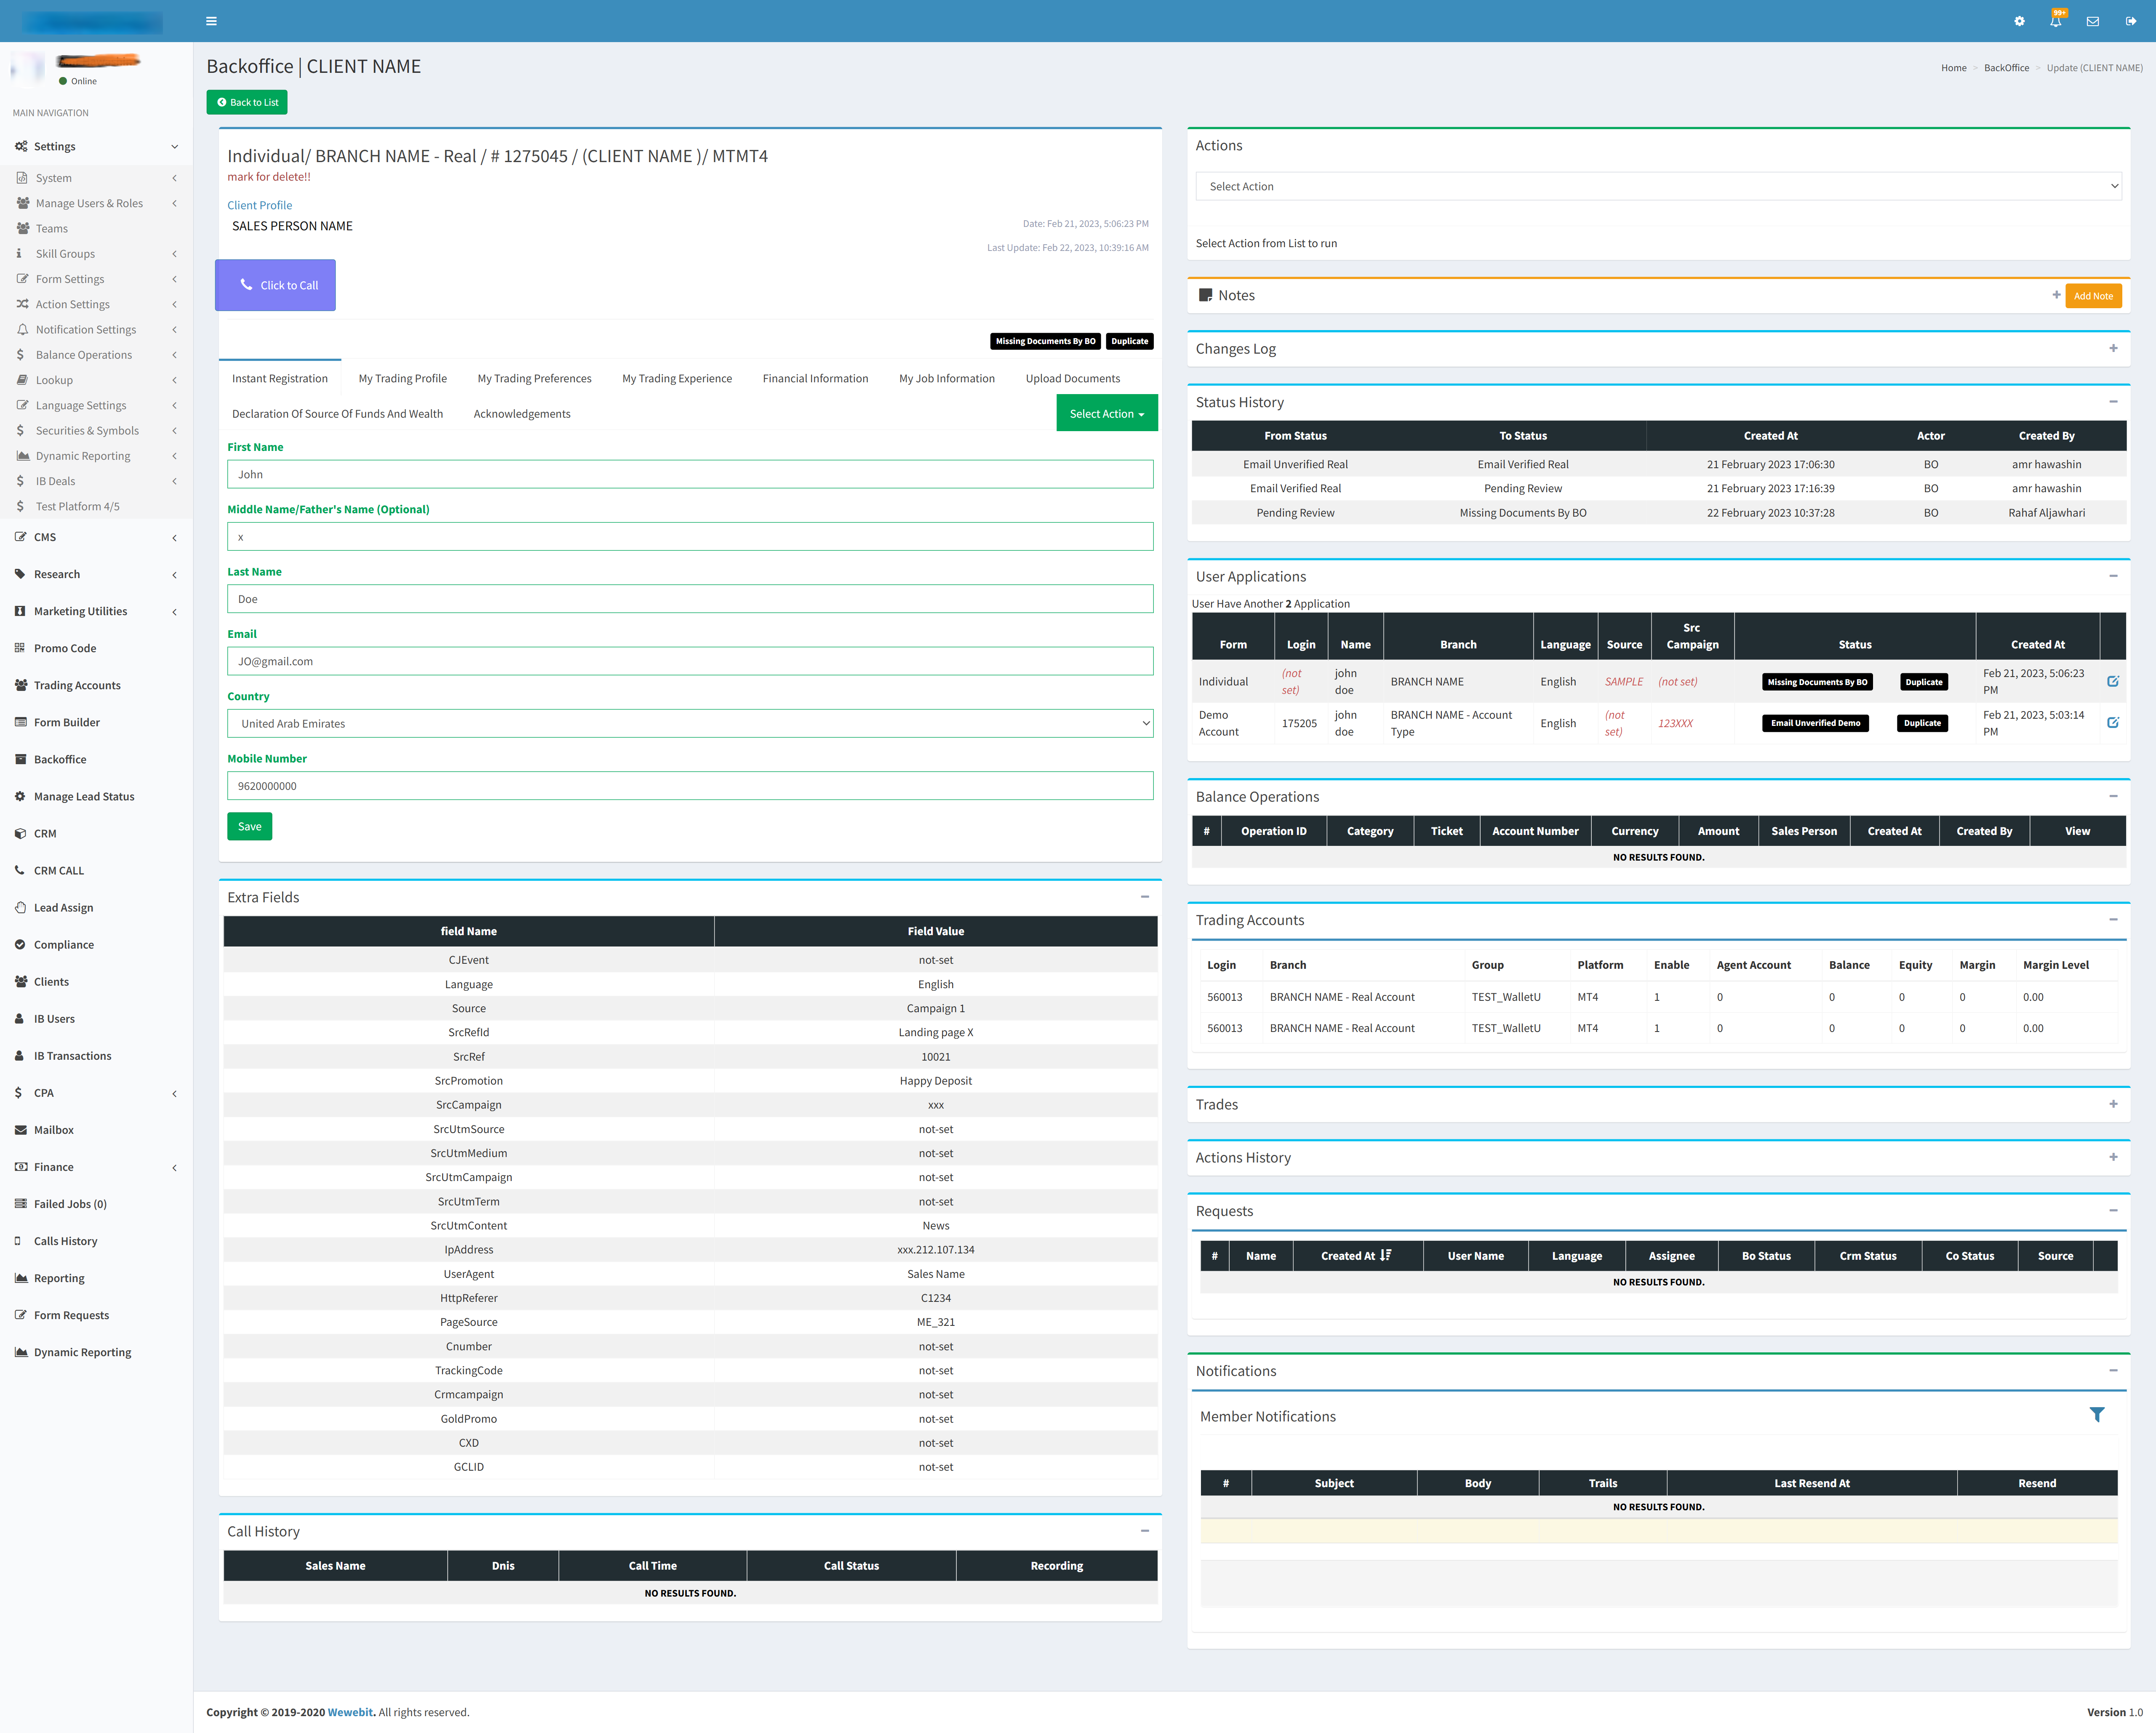2156x1733 pixels.
Task: Edit the Individual application row icon
Action: (2113, 681)
